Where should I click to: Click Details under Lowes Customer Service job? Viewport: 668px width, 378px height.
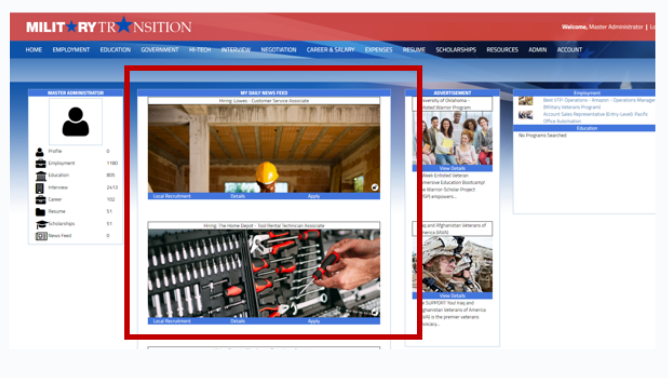click(x=238, y=196)
